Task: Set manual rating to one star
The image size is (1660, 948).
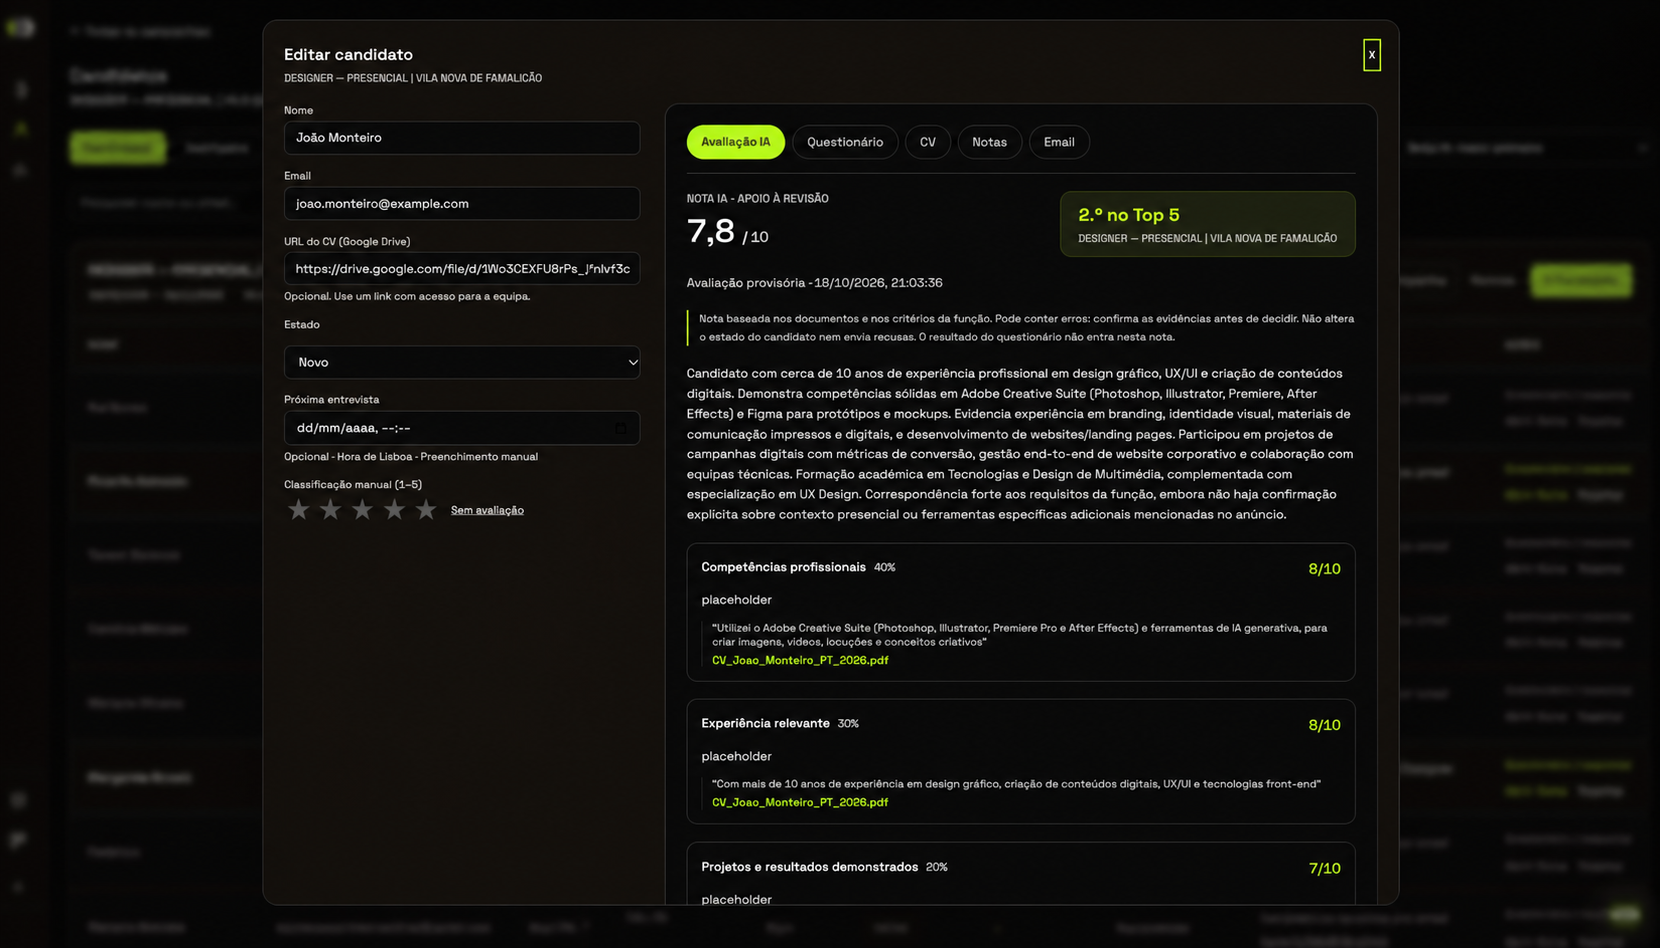Action: pyautogui.click(x=298, y=510)
